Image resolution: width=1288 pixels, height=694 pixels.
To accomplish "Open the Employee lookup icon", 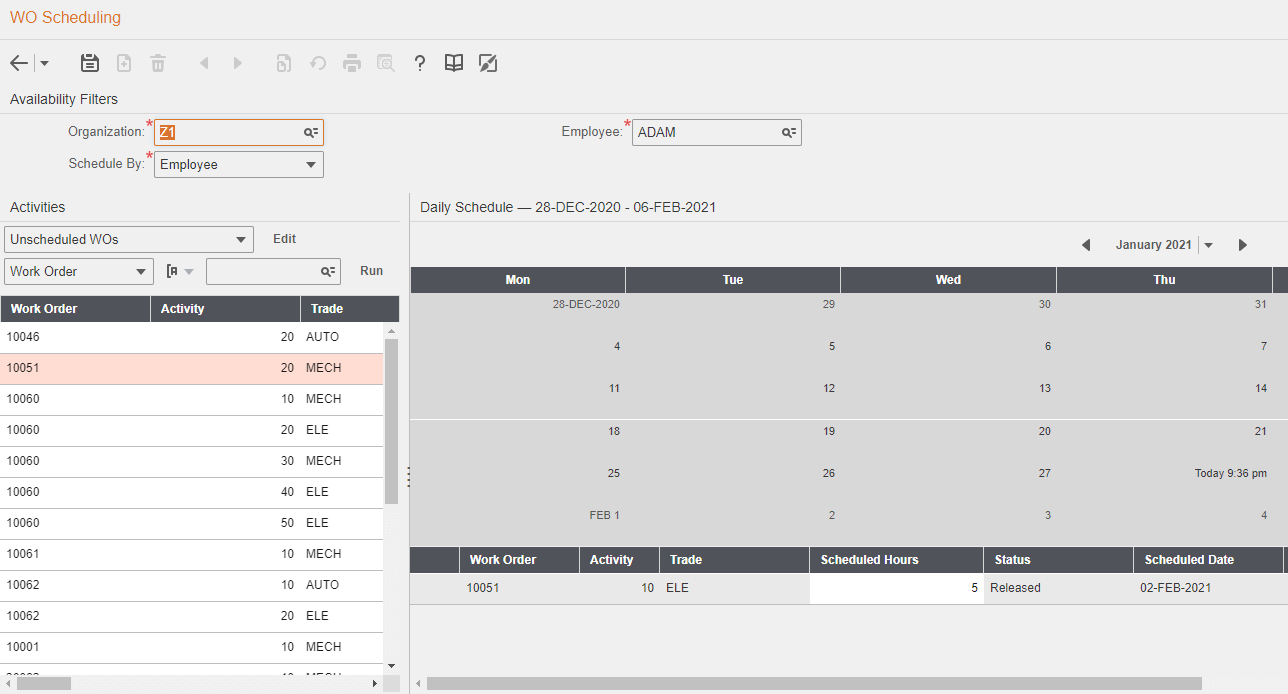I will [x=789, y=132].
